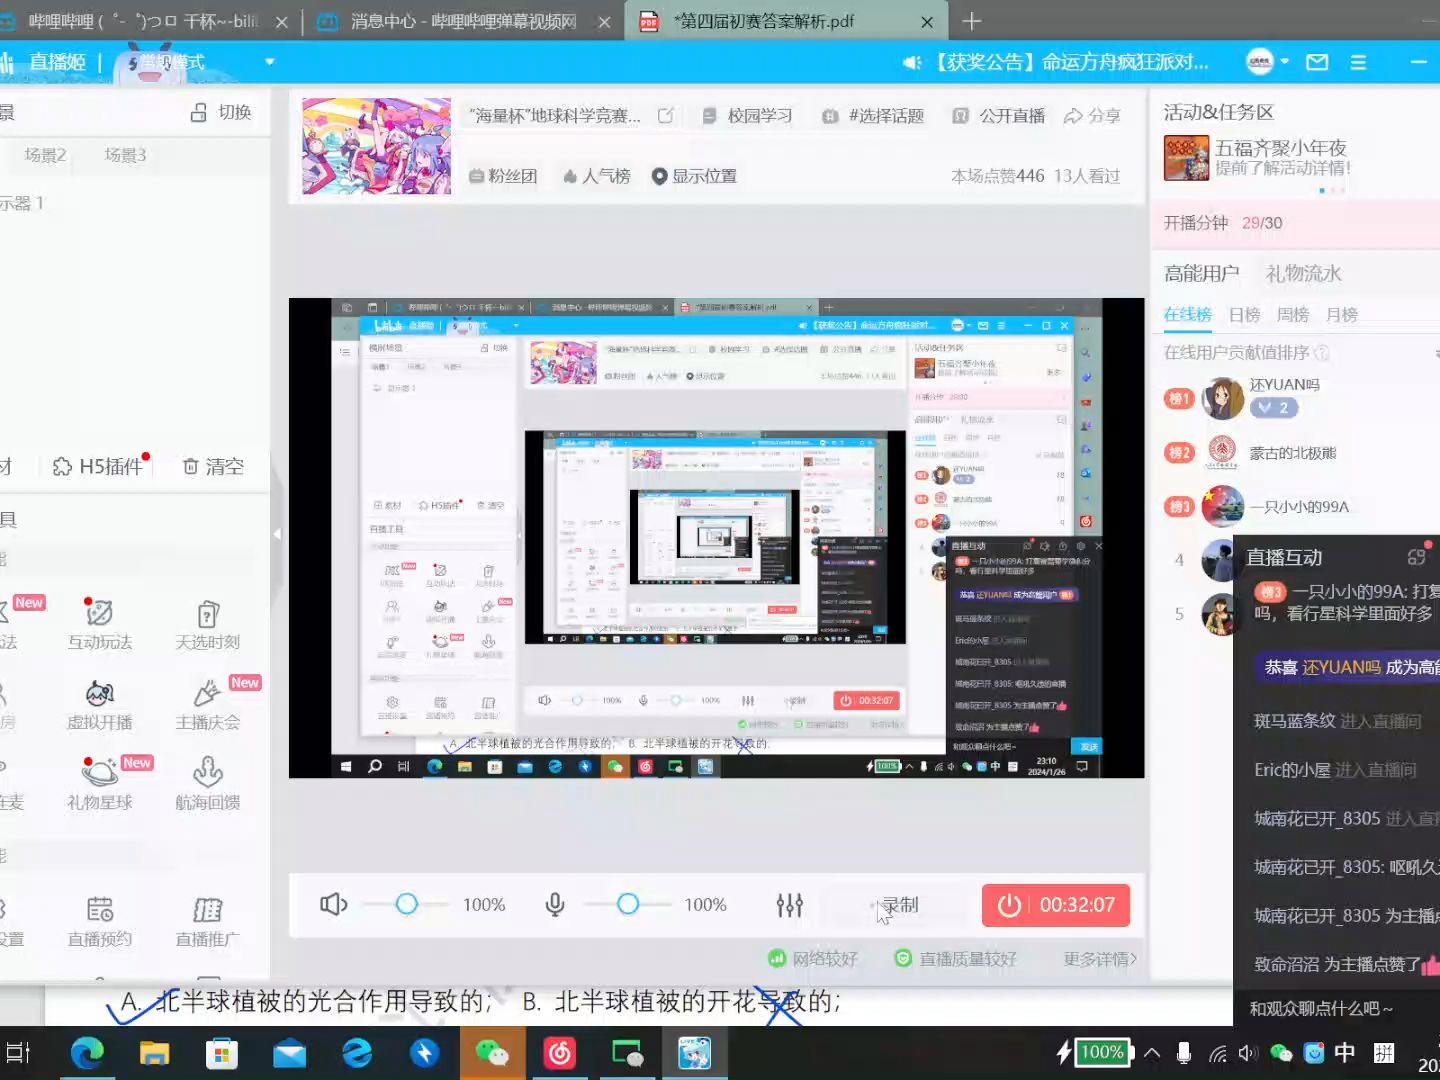Select the 在线榜 online ranking tab
The height and width of the screenshot is (1080, 1440).
click(x=1188, y=315)
